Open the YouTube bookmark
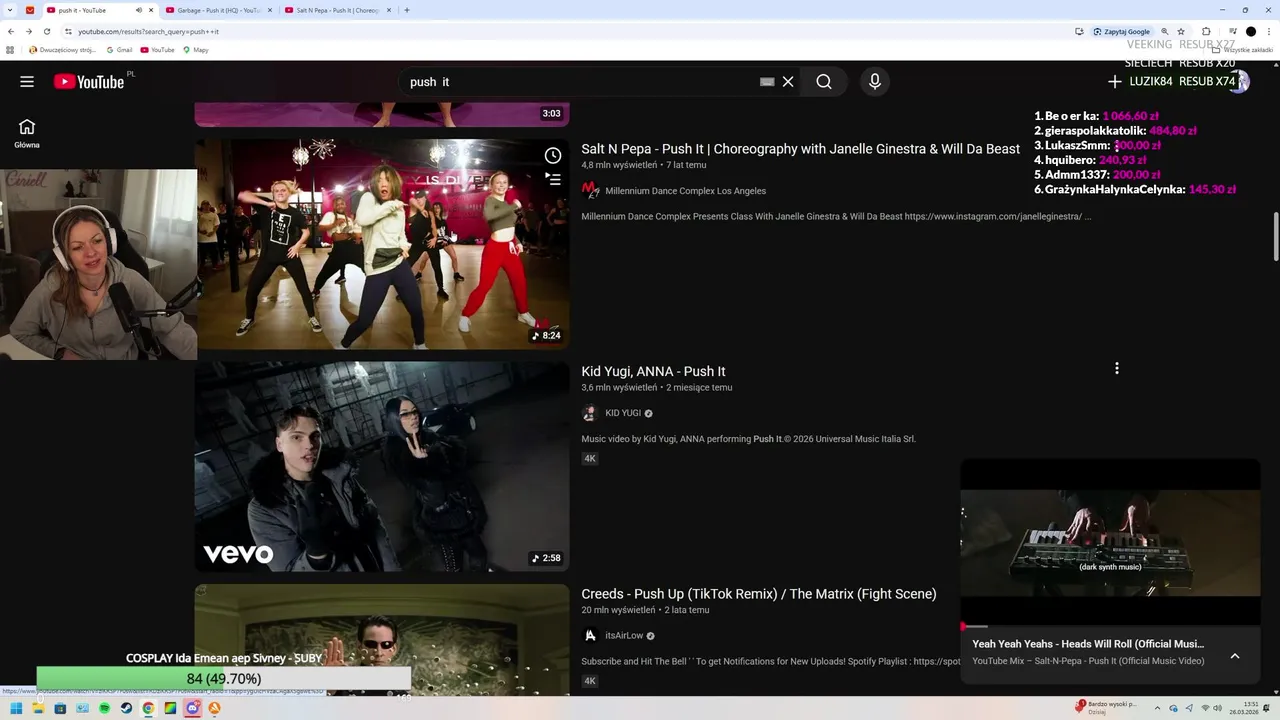This screenshot has height=720, width=1280. click(158, 49)
